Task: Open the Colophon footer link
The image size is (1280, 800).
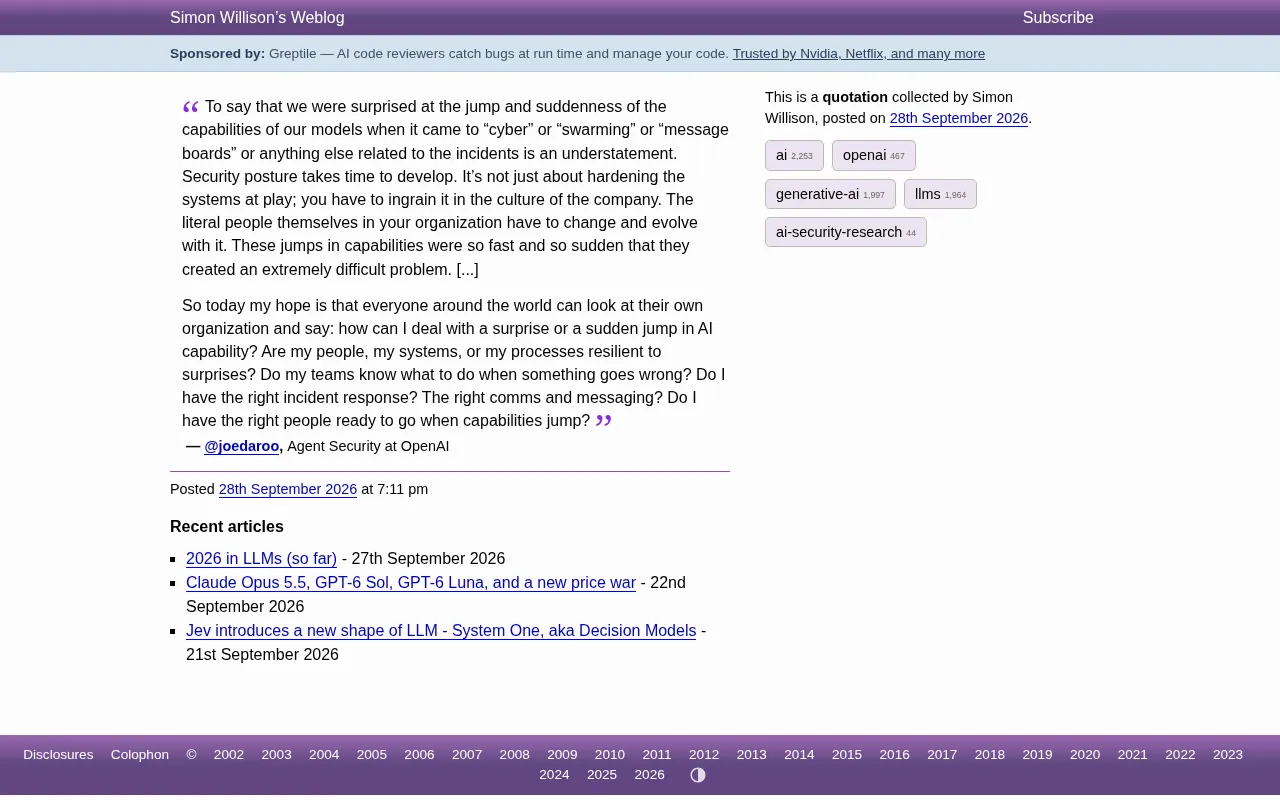Action: [x=140, y=755]
